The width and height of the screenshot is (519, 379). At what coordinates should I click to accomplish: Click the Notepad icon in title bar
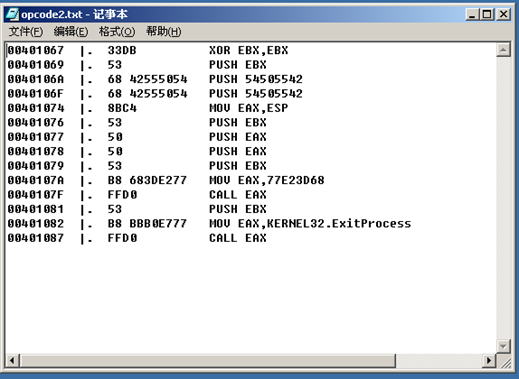pos(12,14)
